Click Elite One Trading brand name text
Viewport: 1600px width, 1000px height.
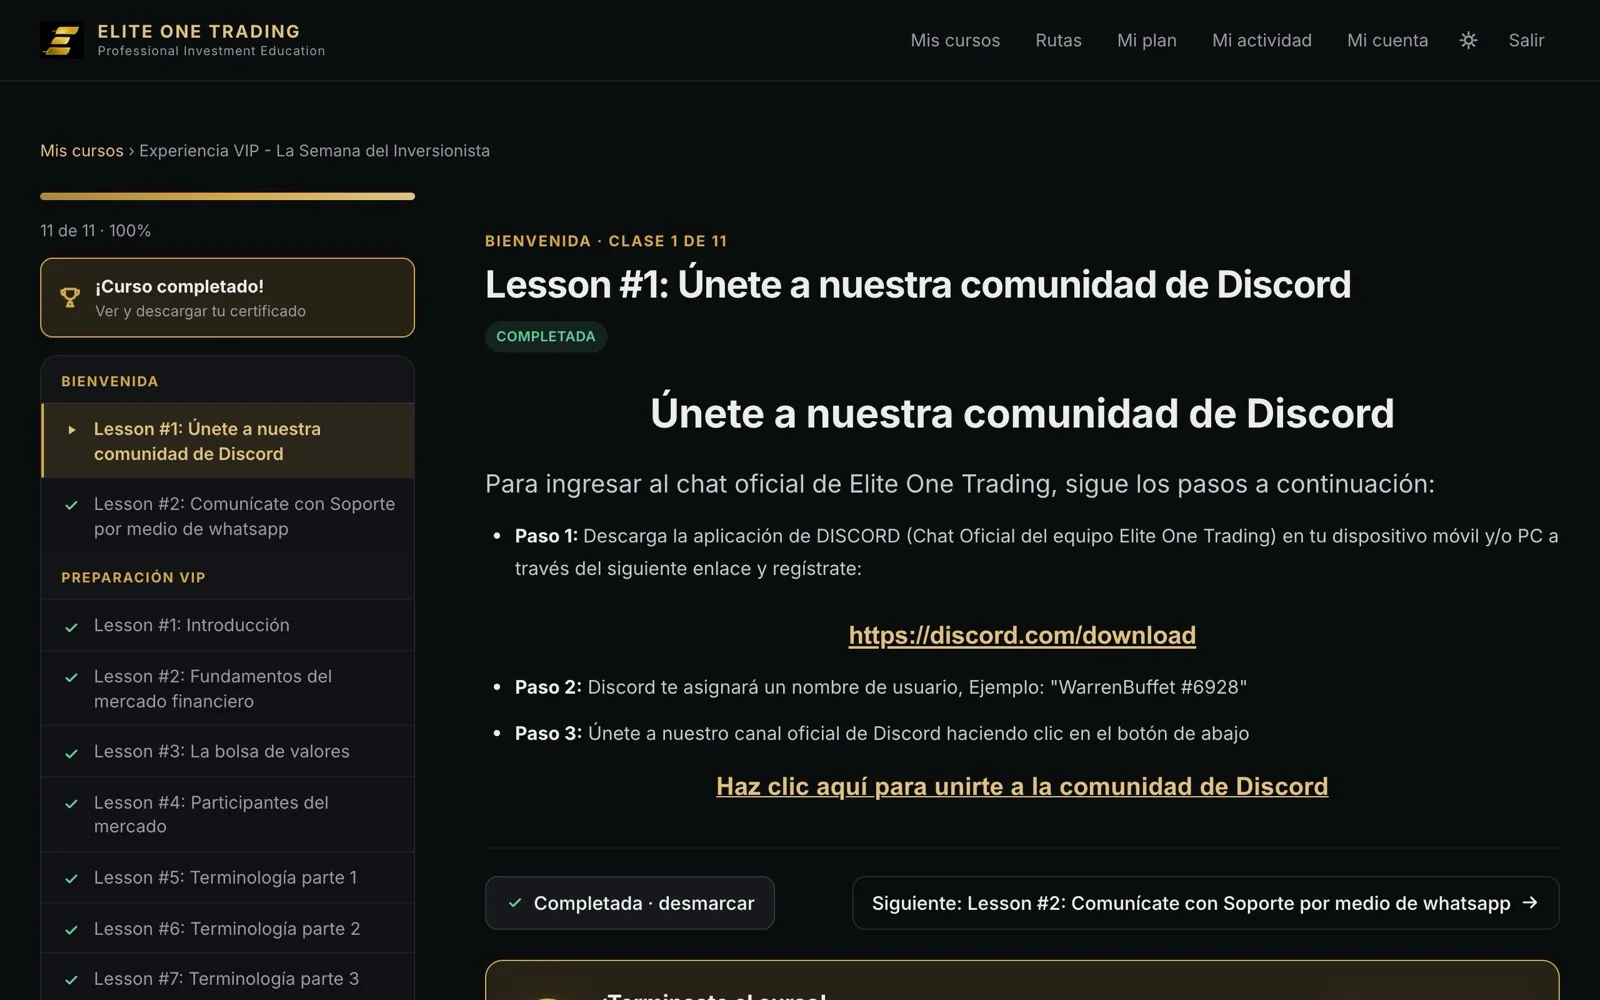(199, 31)
